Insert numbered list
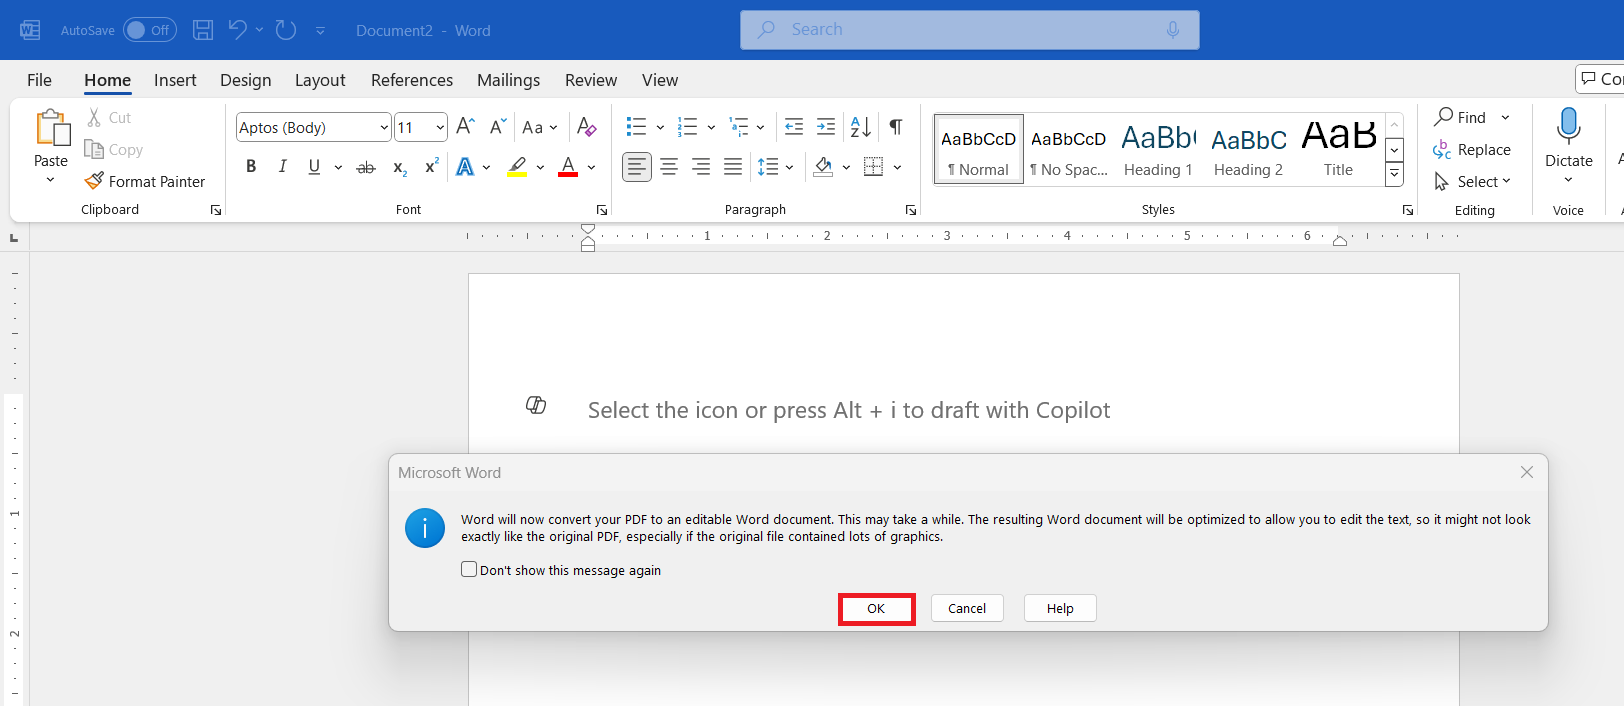This screenshot has height=706, width=1624. (x=687, y=127)
